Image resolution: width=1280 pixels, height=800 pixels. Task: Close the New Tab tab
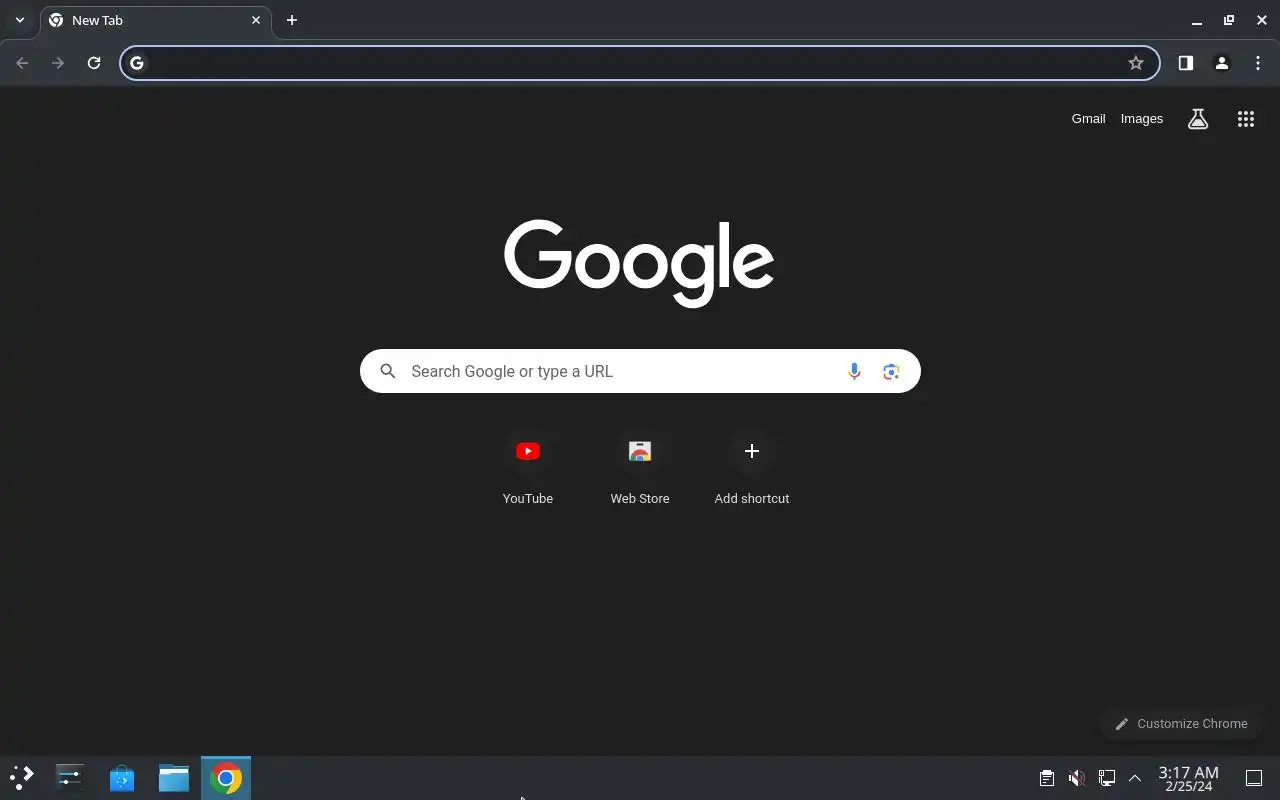point(256,20)
